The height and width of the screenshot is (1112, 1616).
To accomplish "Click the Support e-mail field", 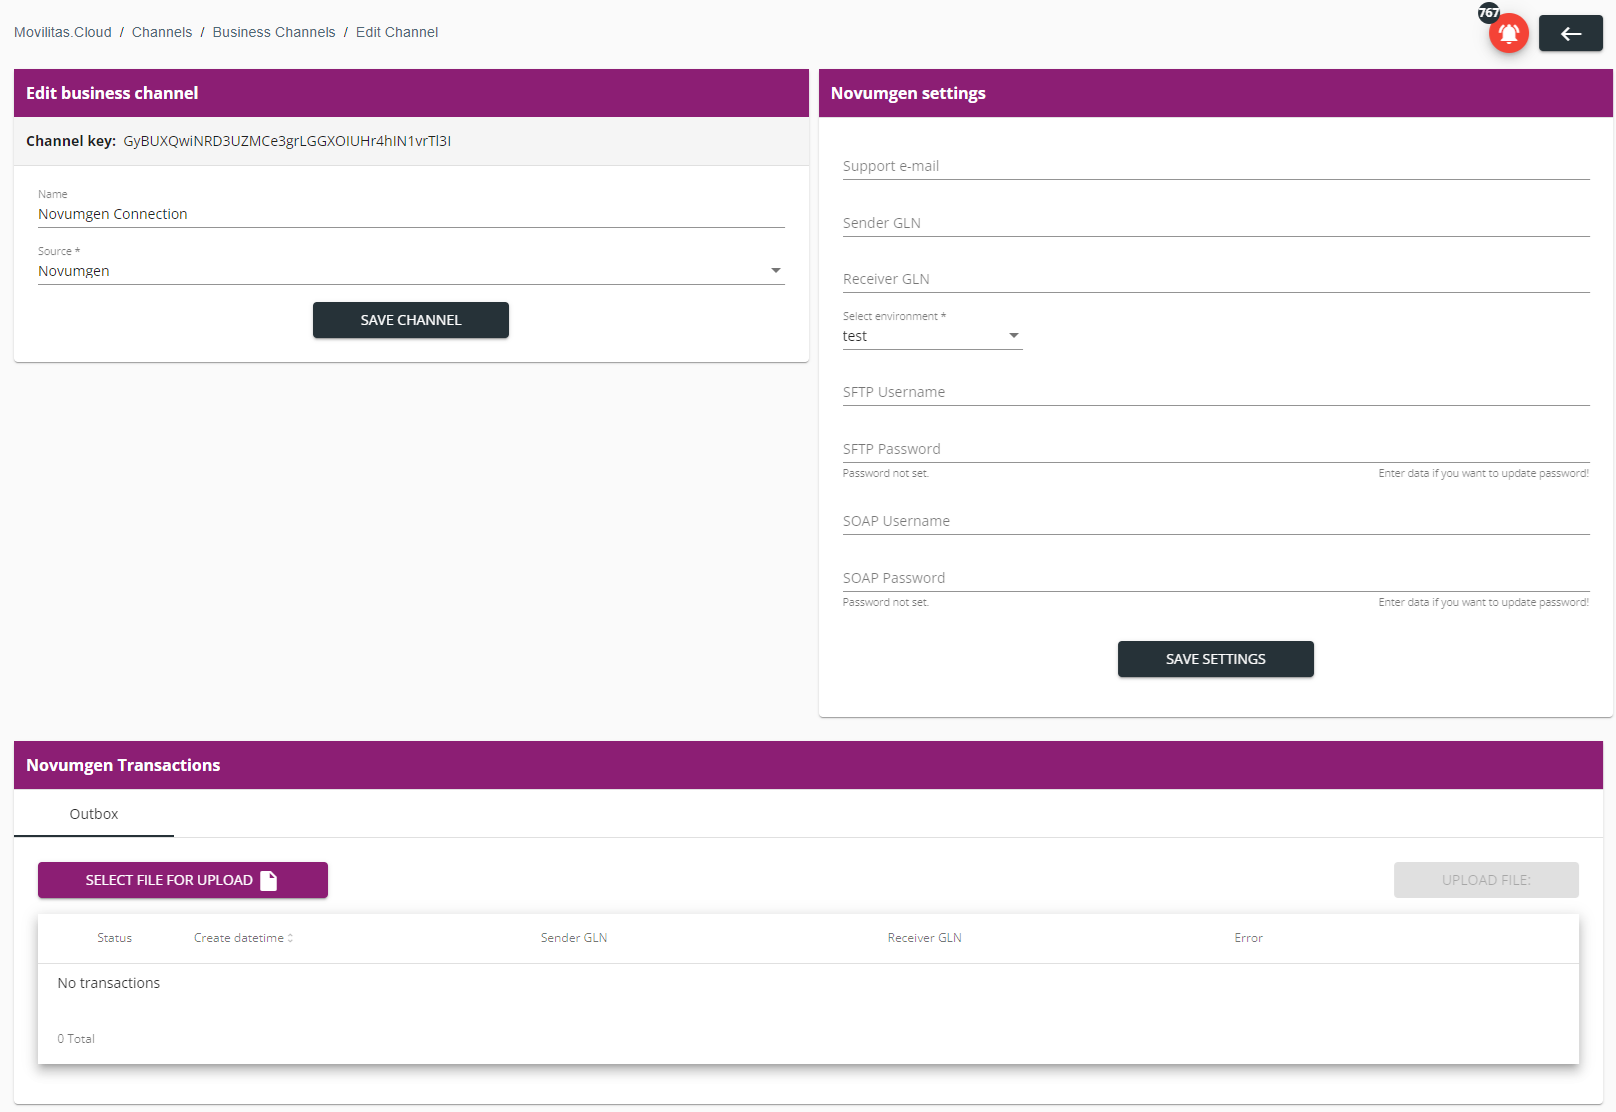I will 1216,166.
